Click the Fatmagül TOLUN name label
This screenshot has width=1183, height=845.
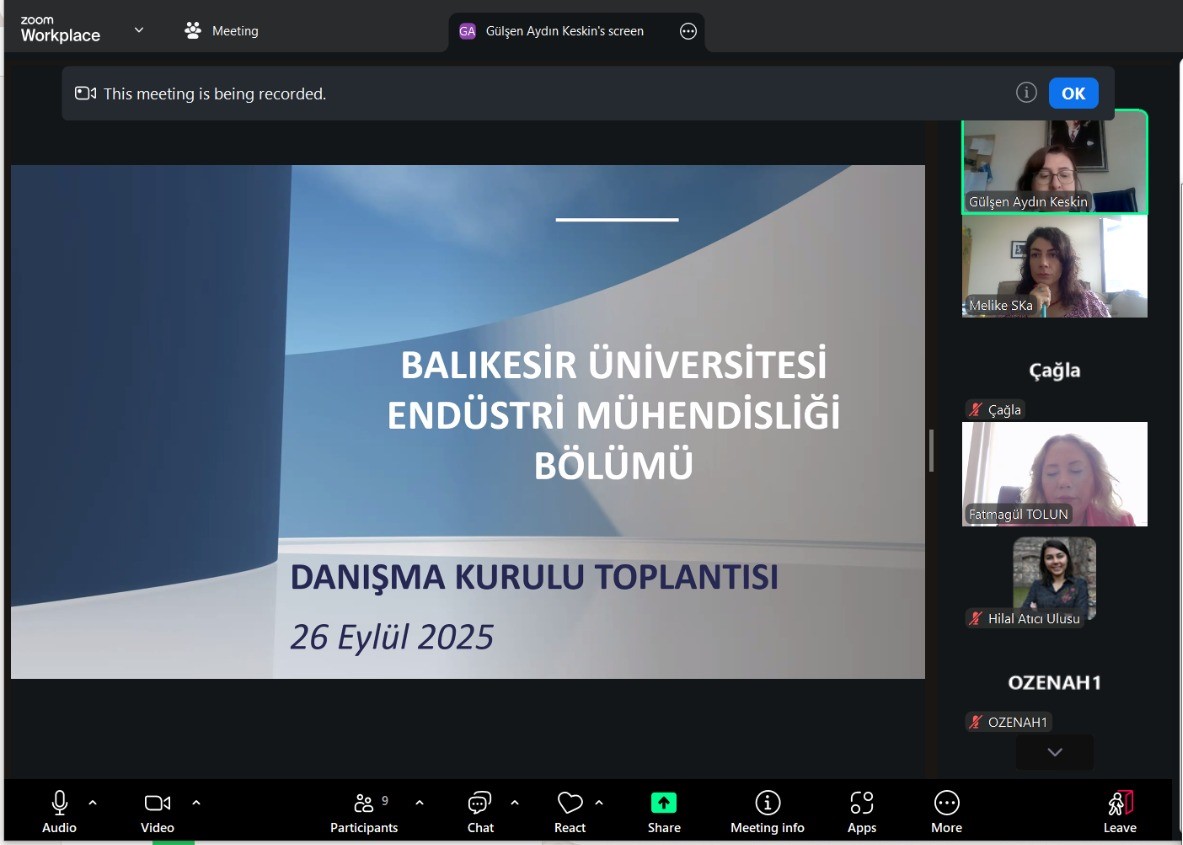tap(1018, 514)
